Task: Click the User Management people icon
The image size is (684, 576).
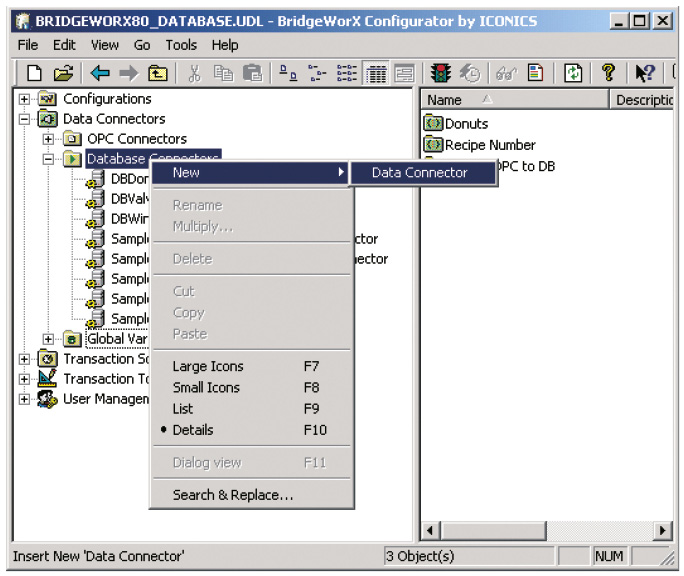Action: [x=47, y=399]
